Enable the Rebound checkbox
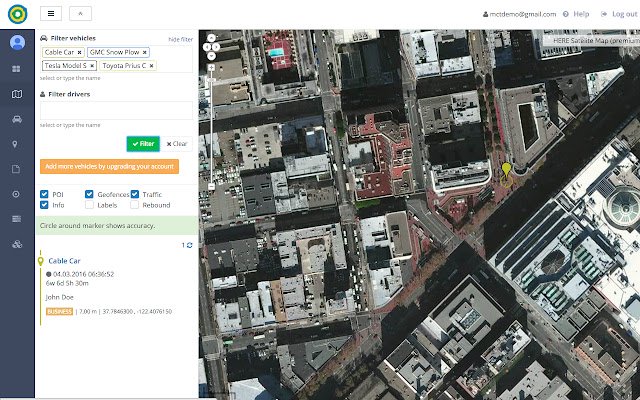Viewport: 640px width, 400px height. [x=135, y=205]
